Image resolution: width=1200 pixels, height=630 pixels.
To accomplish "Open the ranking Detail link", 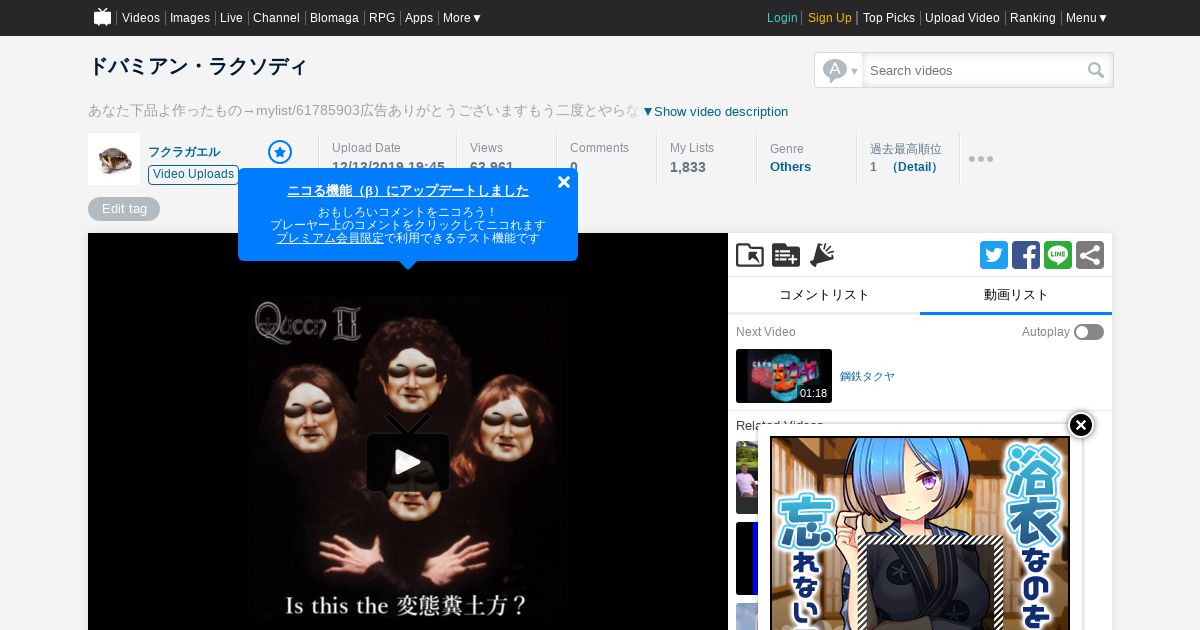I will coord(915,167).
